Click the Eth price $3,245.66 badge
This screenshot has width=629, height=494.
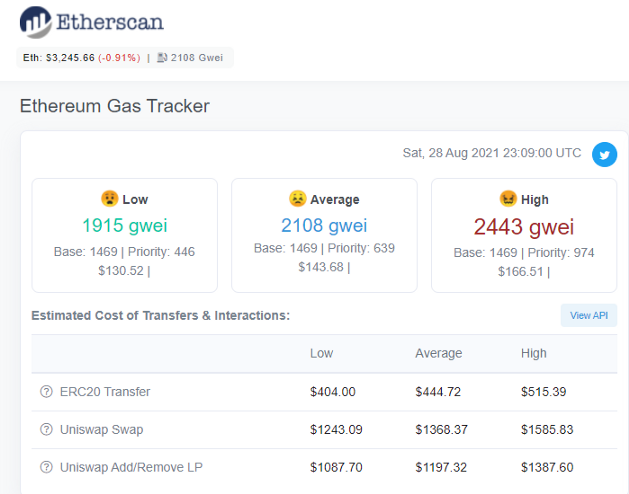pyautogui.click(x=82, y=58)
